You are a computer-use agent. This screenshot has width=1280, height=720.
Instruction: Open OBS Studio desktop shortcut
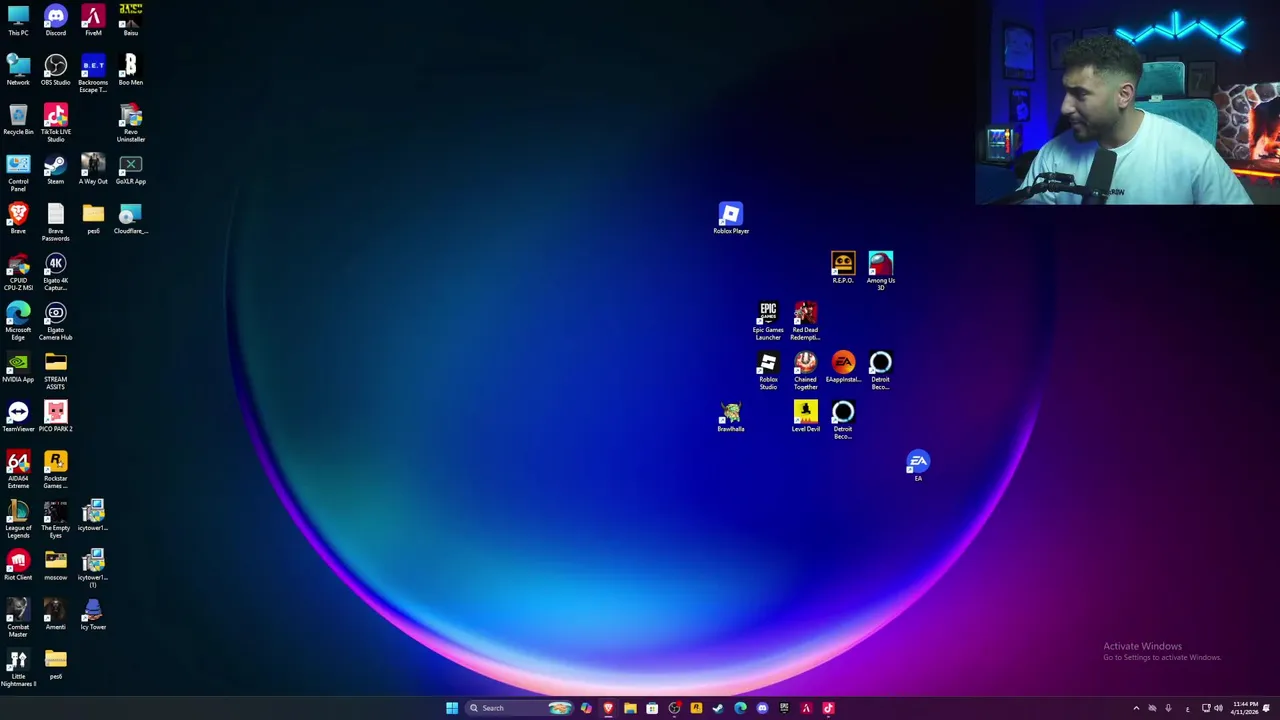tap(55, 70)
